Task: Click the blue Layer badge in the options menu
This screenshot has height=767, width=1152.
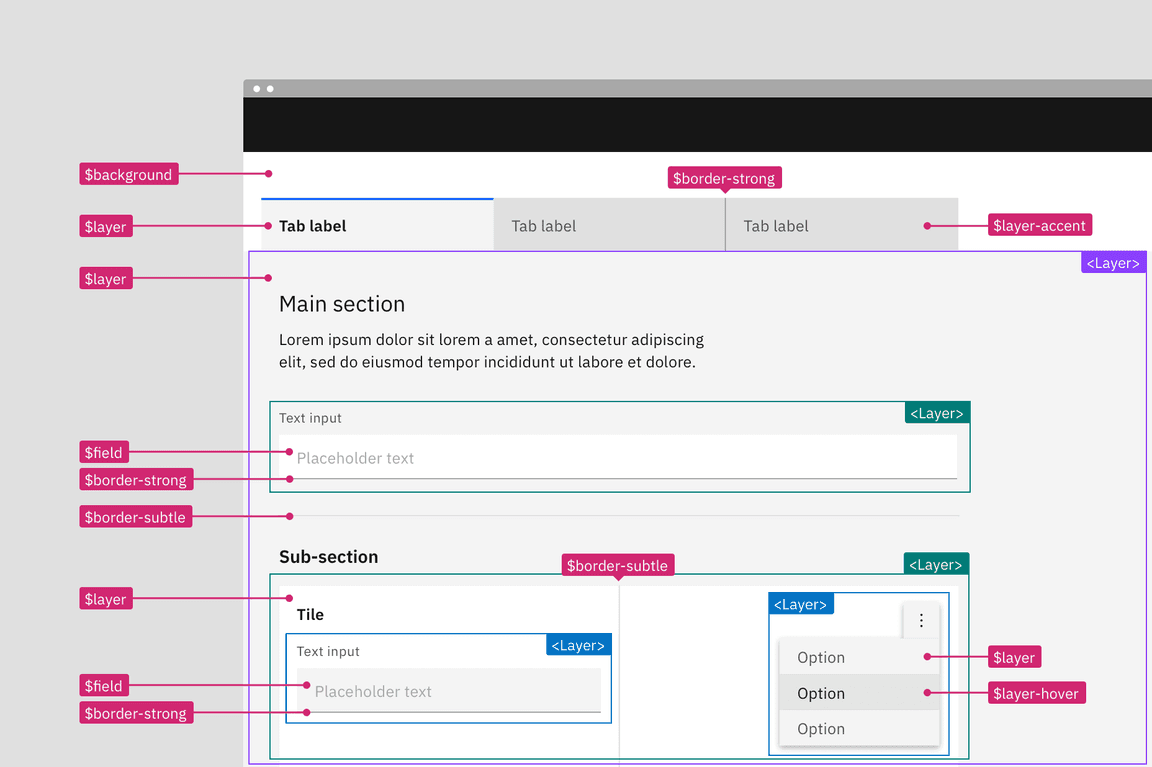Action: (801, 603)
